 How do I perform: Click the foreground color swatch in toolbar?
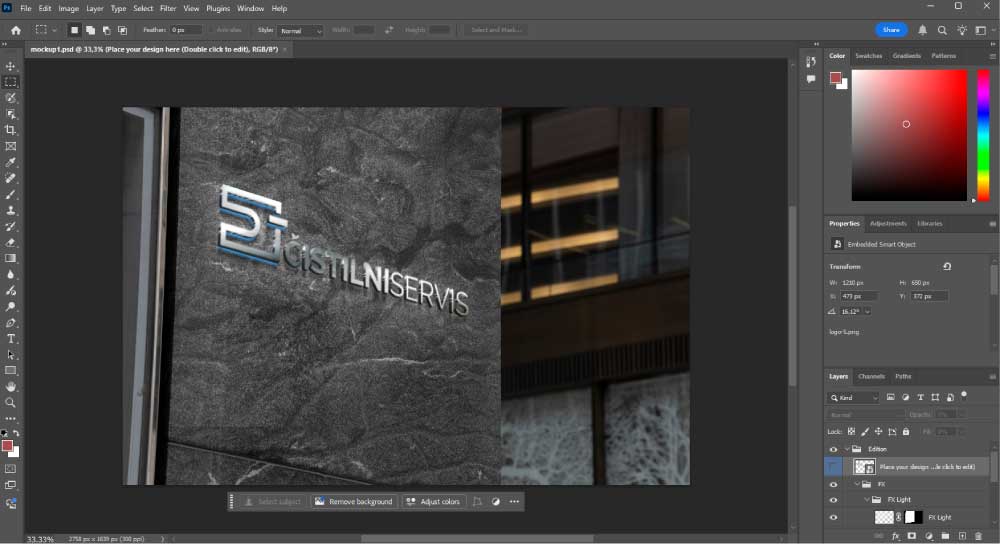point(7,445)
